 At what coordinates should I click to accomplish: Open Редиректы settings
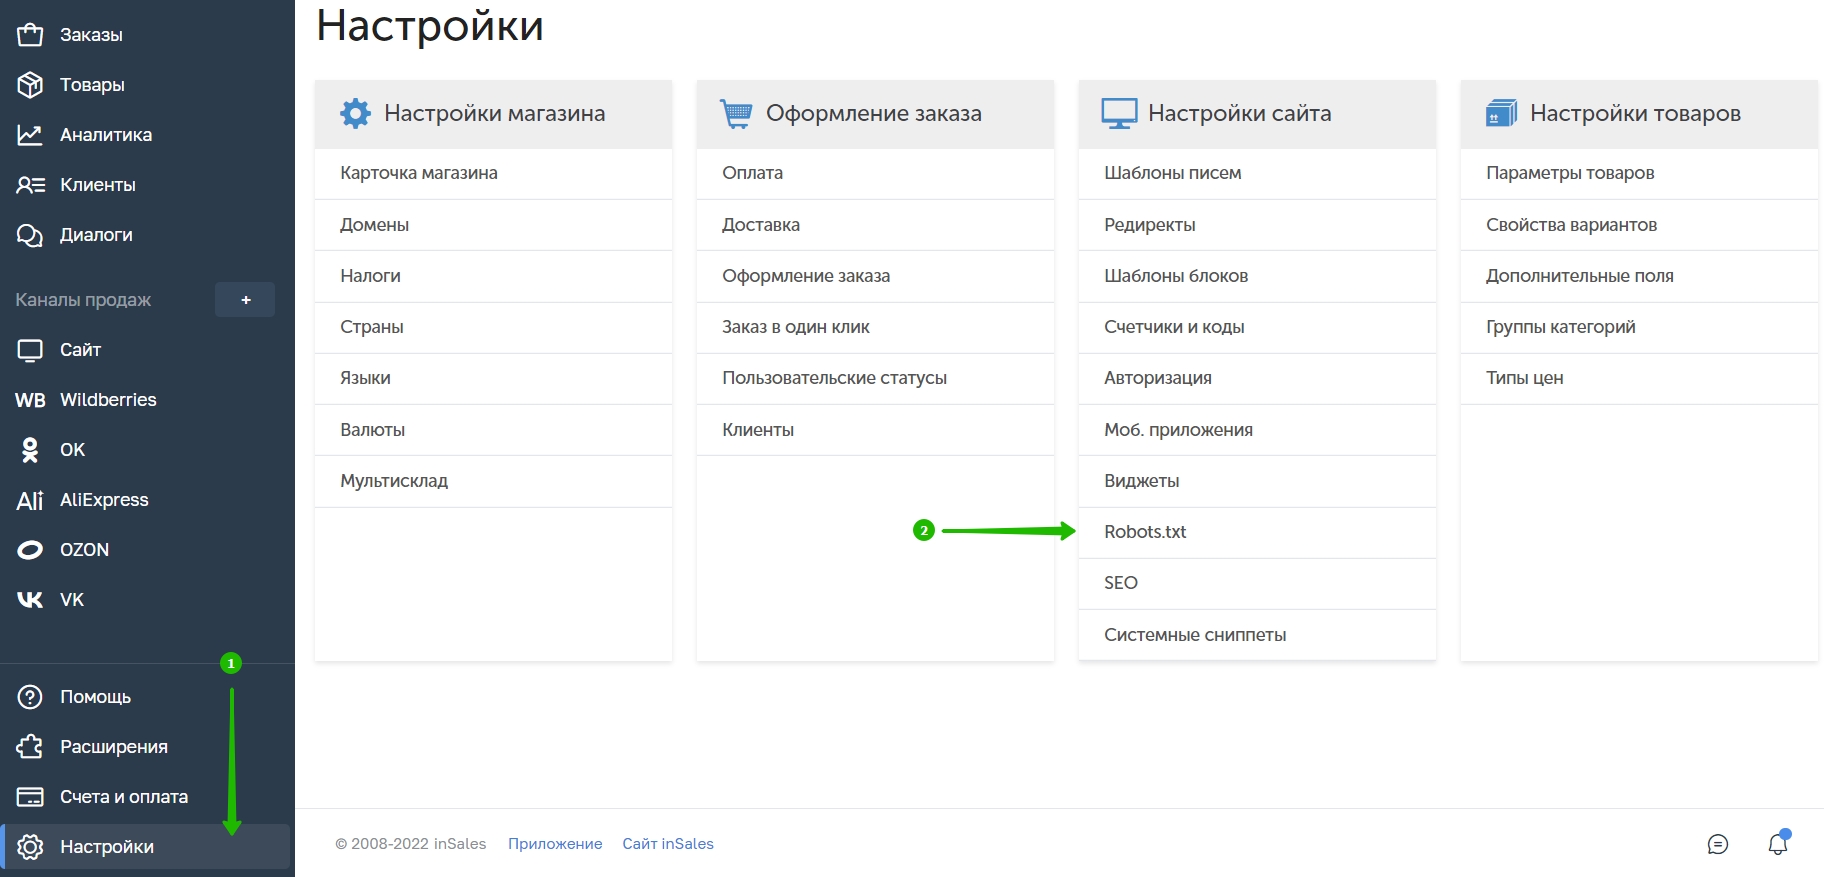(1257, 225)
